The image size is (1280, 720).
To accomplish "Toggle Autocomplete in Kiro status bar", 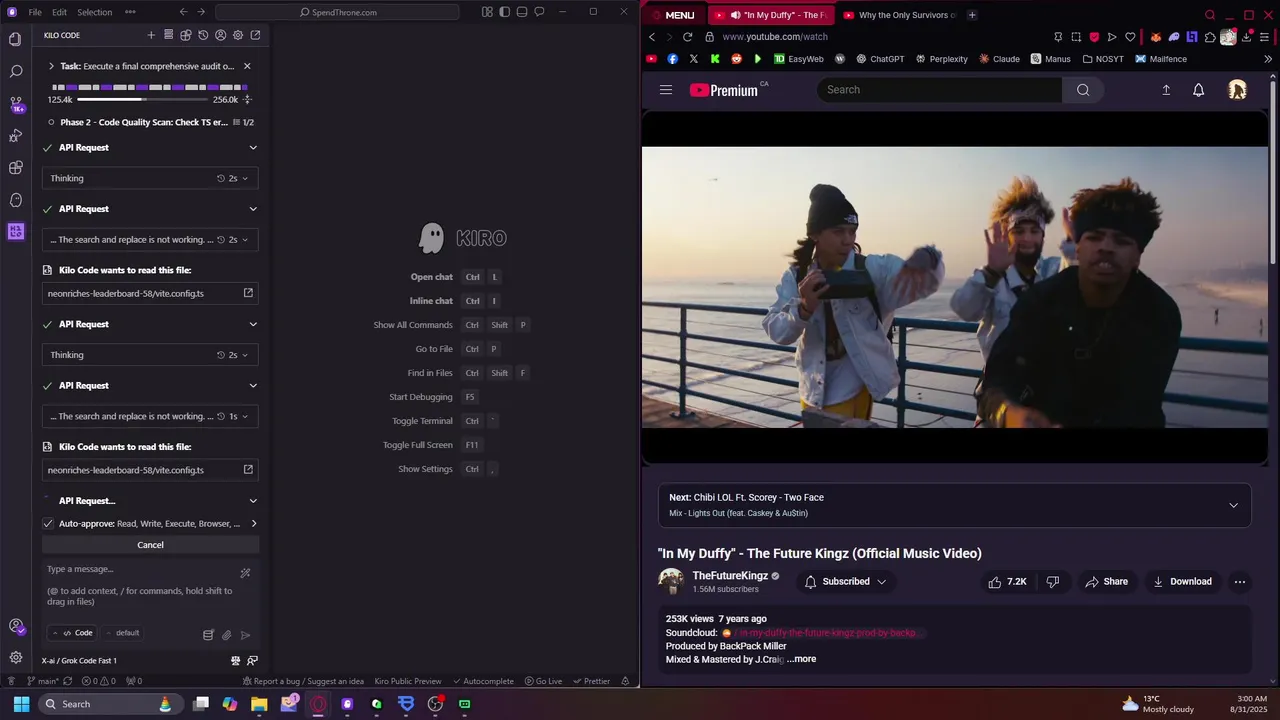I will click(483, 681).
